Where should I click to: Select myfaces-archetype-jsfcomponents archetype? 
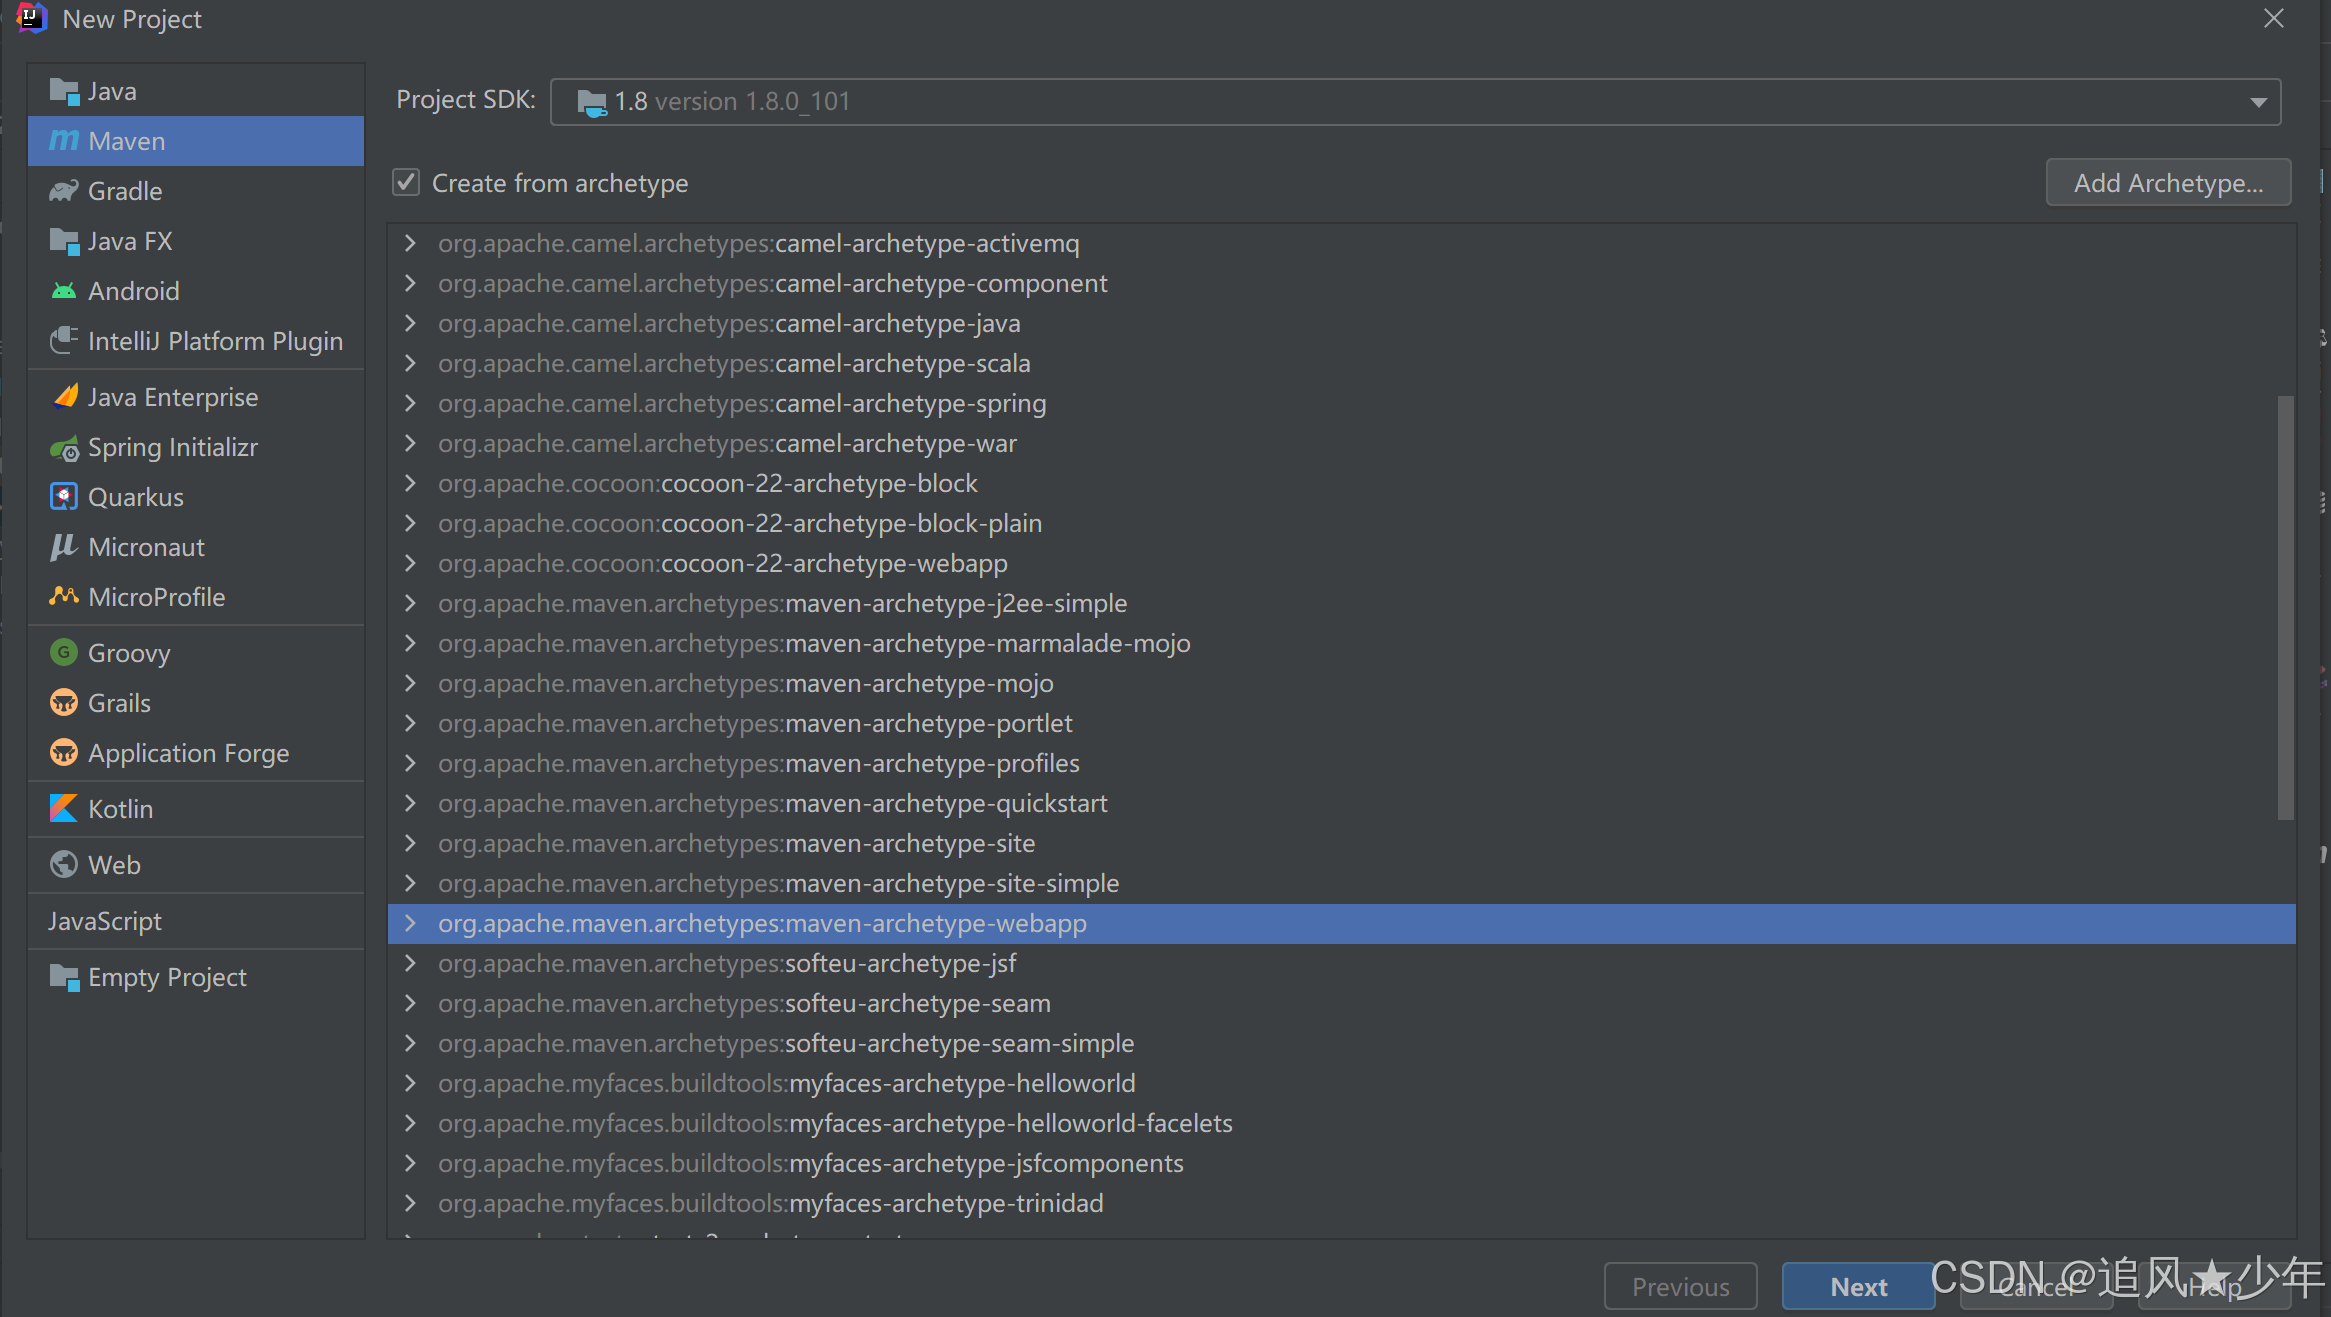click(x=1341, y=1163)
